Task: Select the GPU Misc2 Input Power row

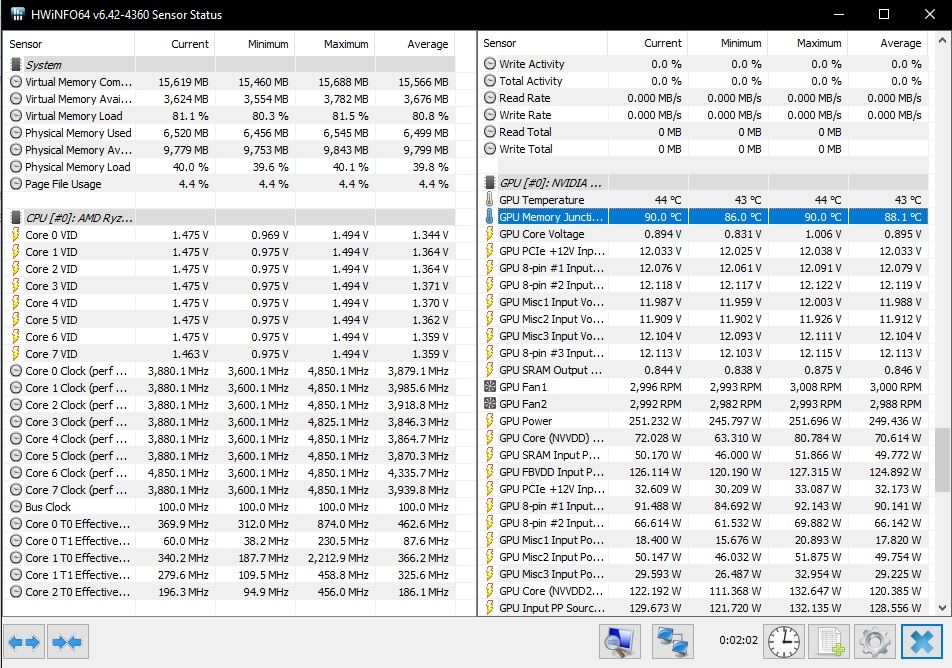Action: point(706,557)
